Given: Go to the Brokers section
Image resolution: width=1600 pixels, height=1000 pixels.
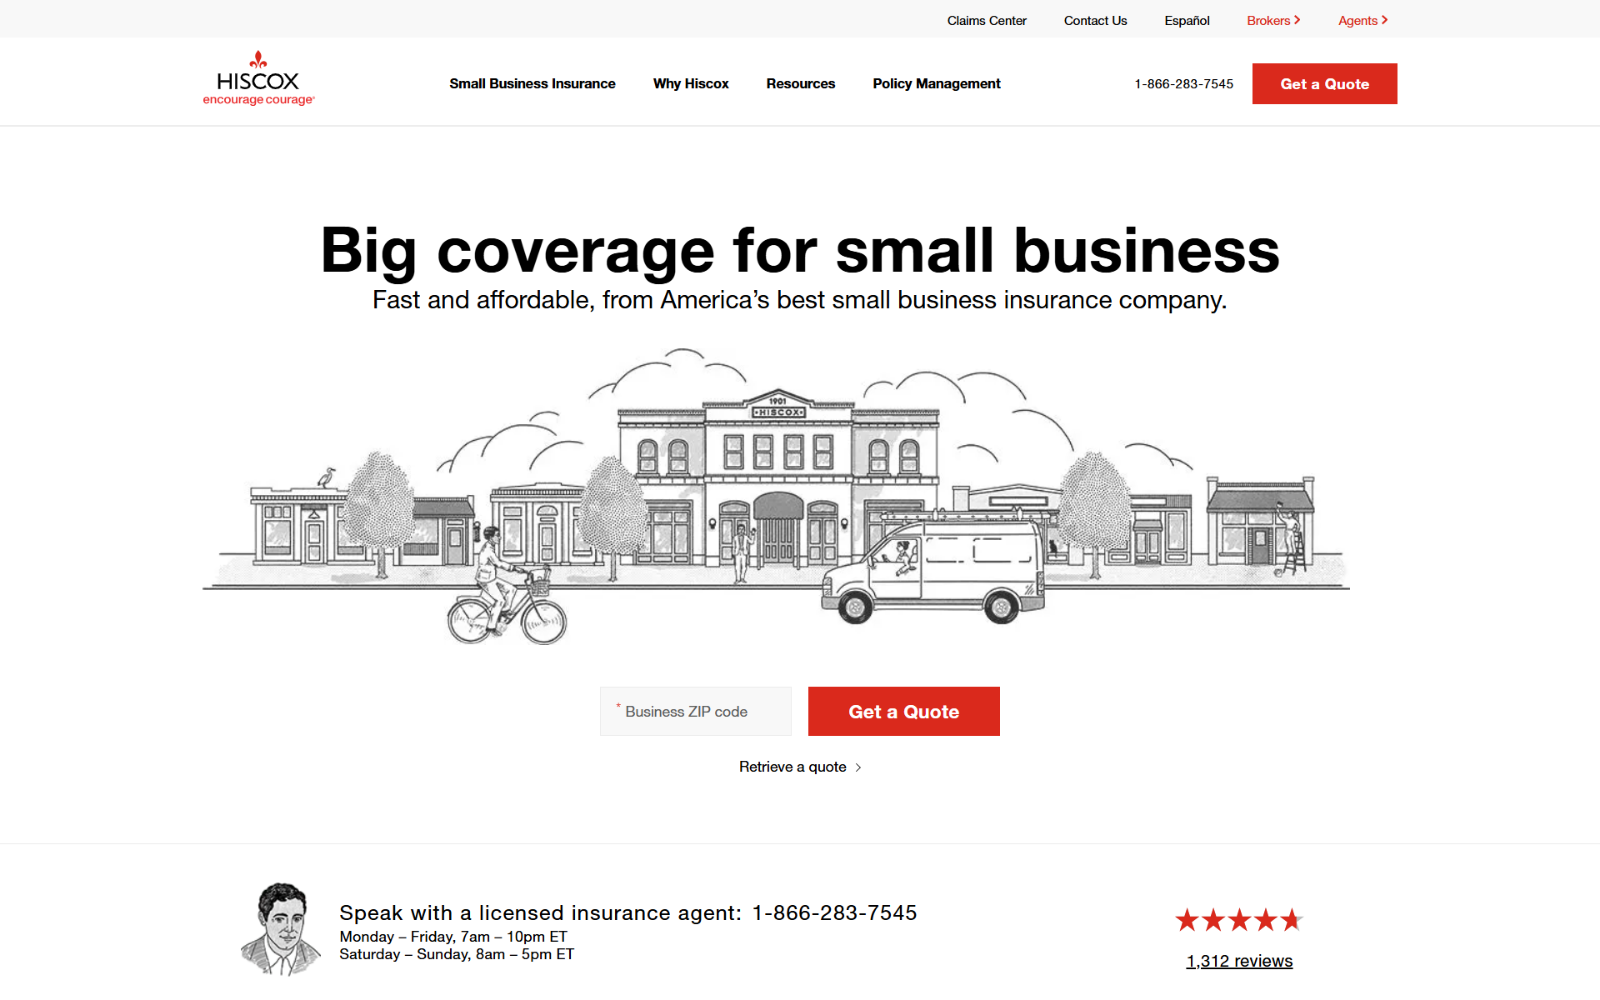Looking at the screenshot, I should pos(1273,21).
